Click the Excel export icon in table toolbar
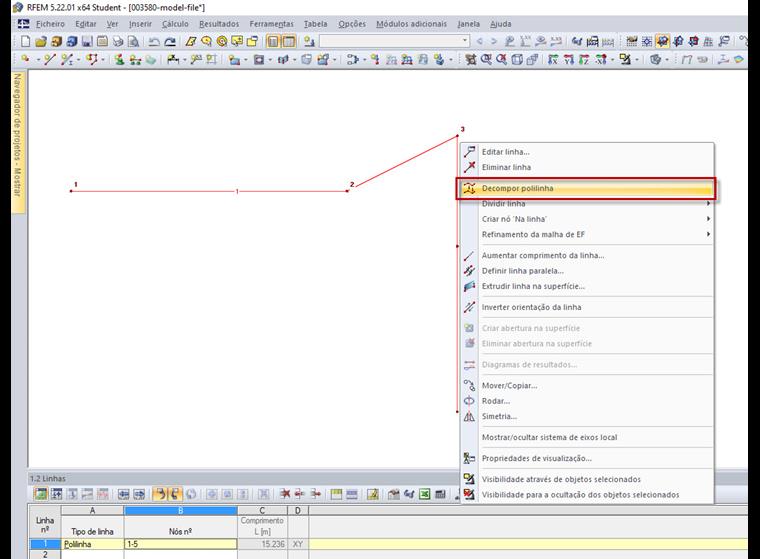760x559 pixels. pos(425,495)
